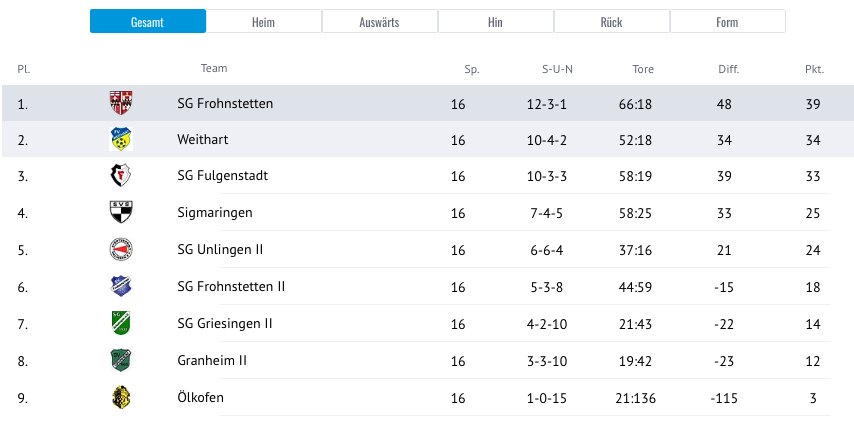Click the Weithart team logo
This screenshot has height=445, width=854.
(x=121, y=140)
